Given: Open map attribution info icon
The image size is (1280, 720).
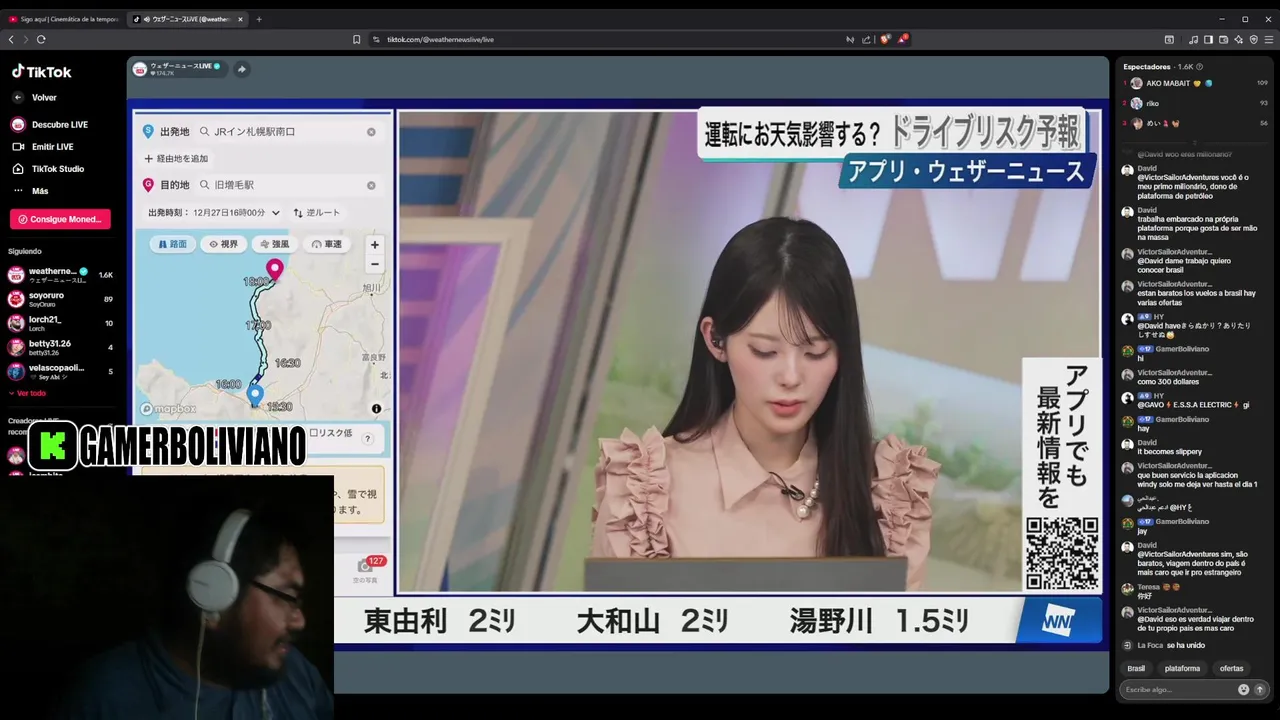Looking at the screenshot, I should pyautogui.click(x=376, y=408).
